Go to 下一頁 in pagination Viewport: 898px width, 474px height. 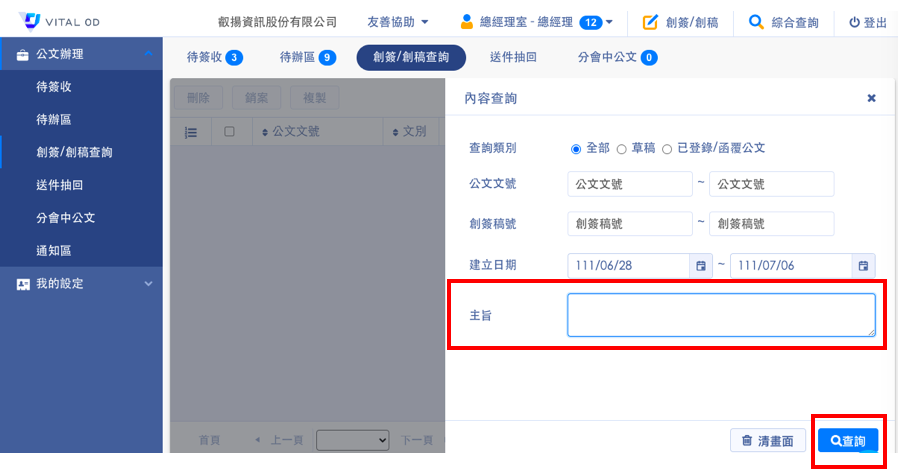pos(417,440)
